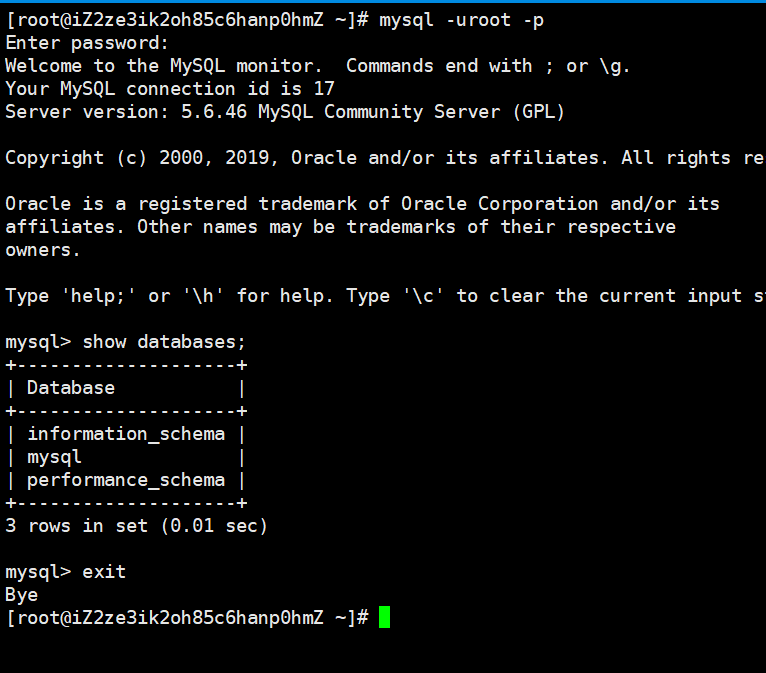Click the 'affiliates. Other names' text line

pos(340,227)
